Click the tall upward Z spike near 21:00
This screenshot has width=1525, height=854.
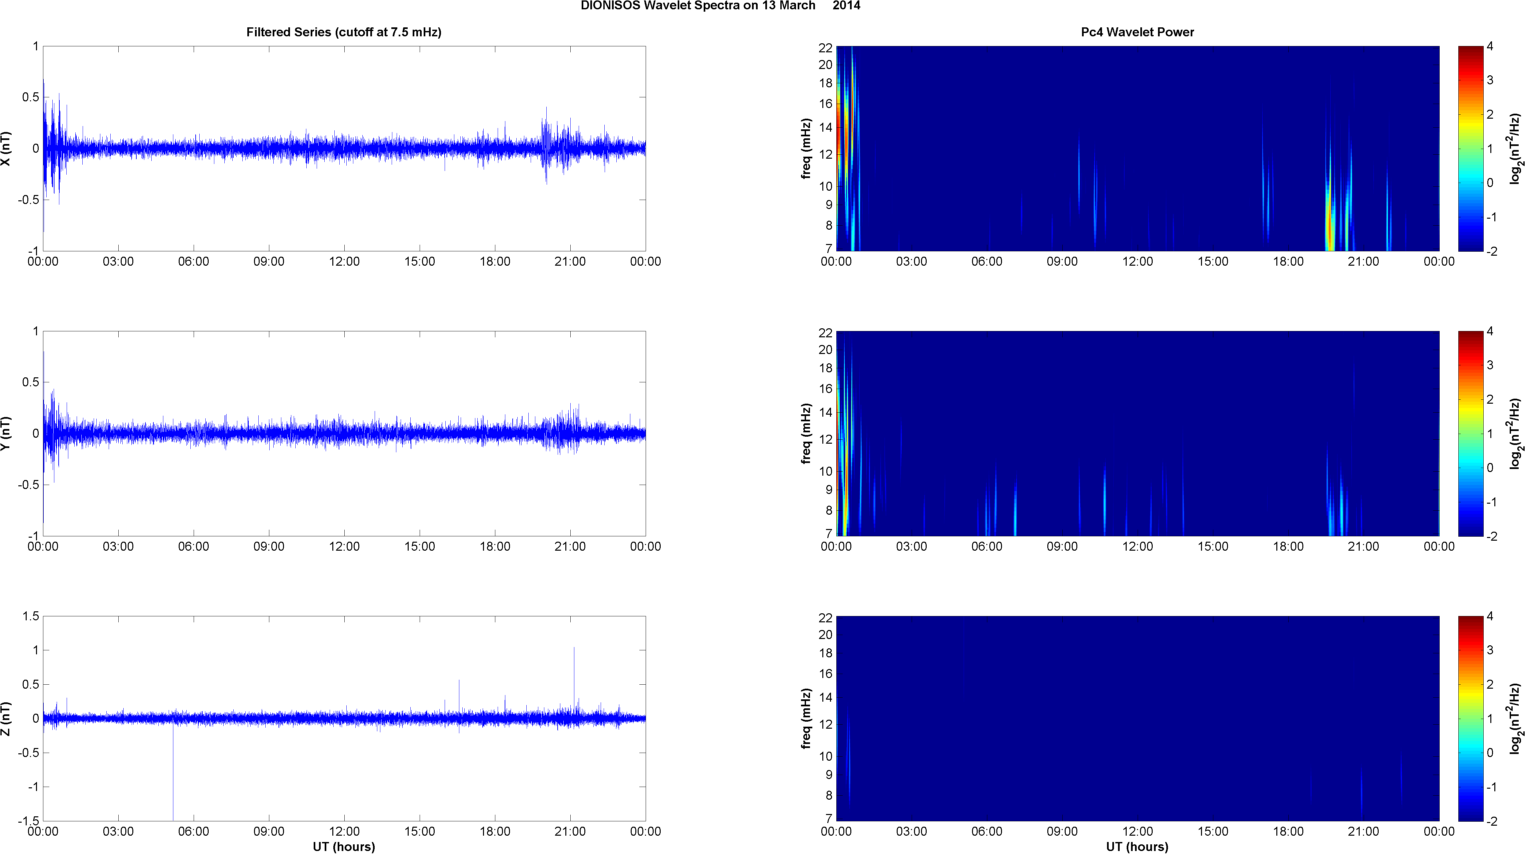(x=574, y=680)
